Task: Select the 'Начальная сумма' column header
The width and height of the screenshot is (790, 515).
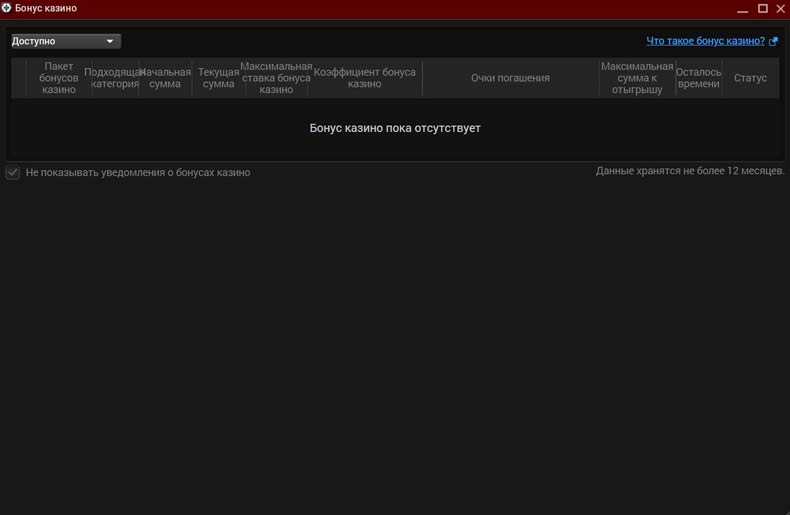Action: [165, 78]
